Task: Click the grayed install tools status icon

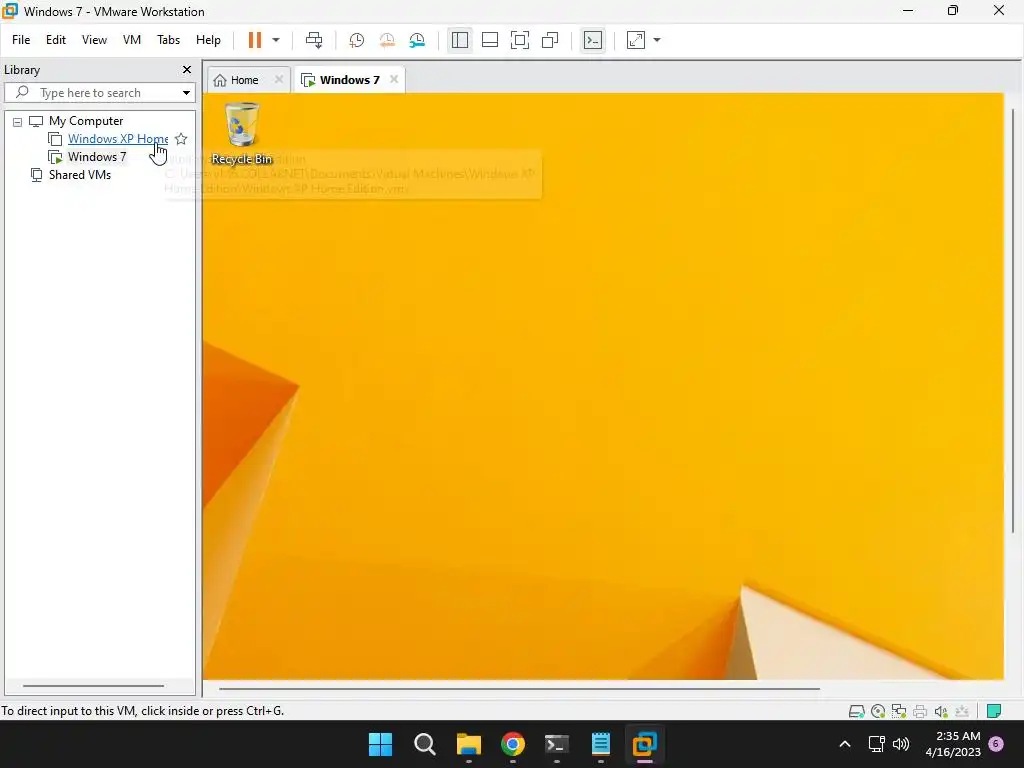Action: coord(962,711)
